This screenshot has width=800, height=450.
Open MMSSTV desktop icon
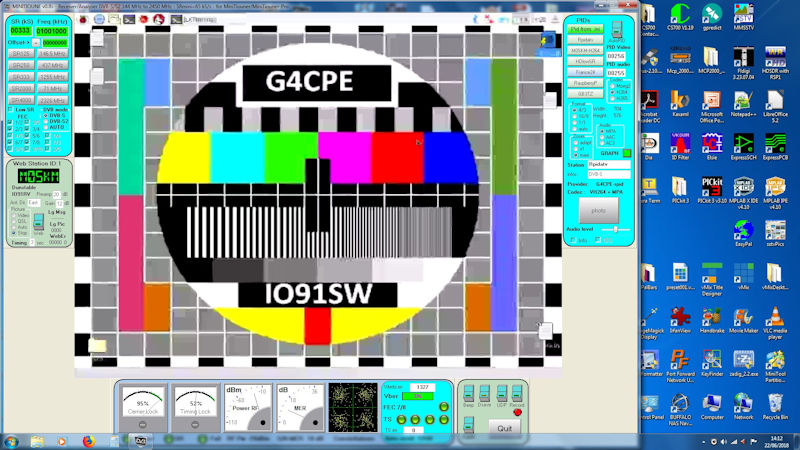[x=743, y=16]
